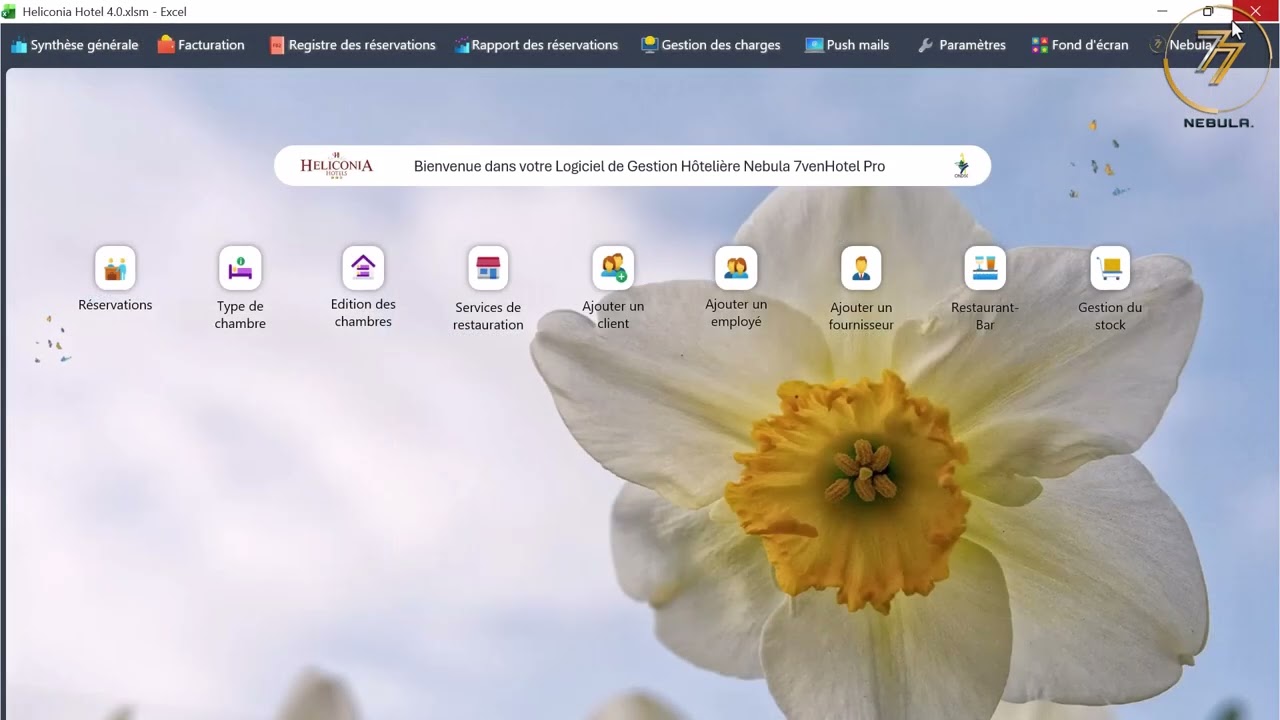Viewport: 1280px width, 720px height.
Task: Restore down the Excel window
Action: tap(1208, 11)
